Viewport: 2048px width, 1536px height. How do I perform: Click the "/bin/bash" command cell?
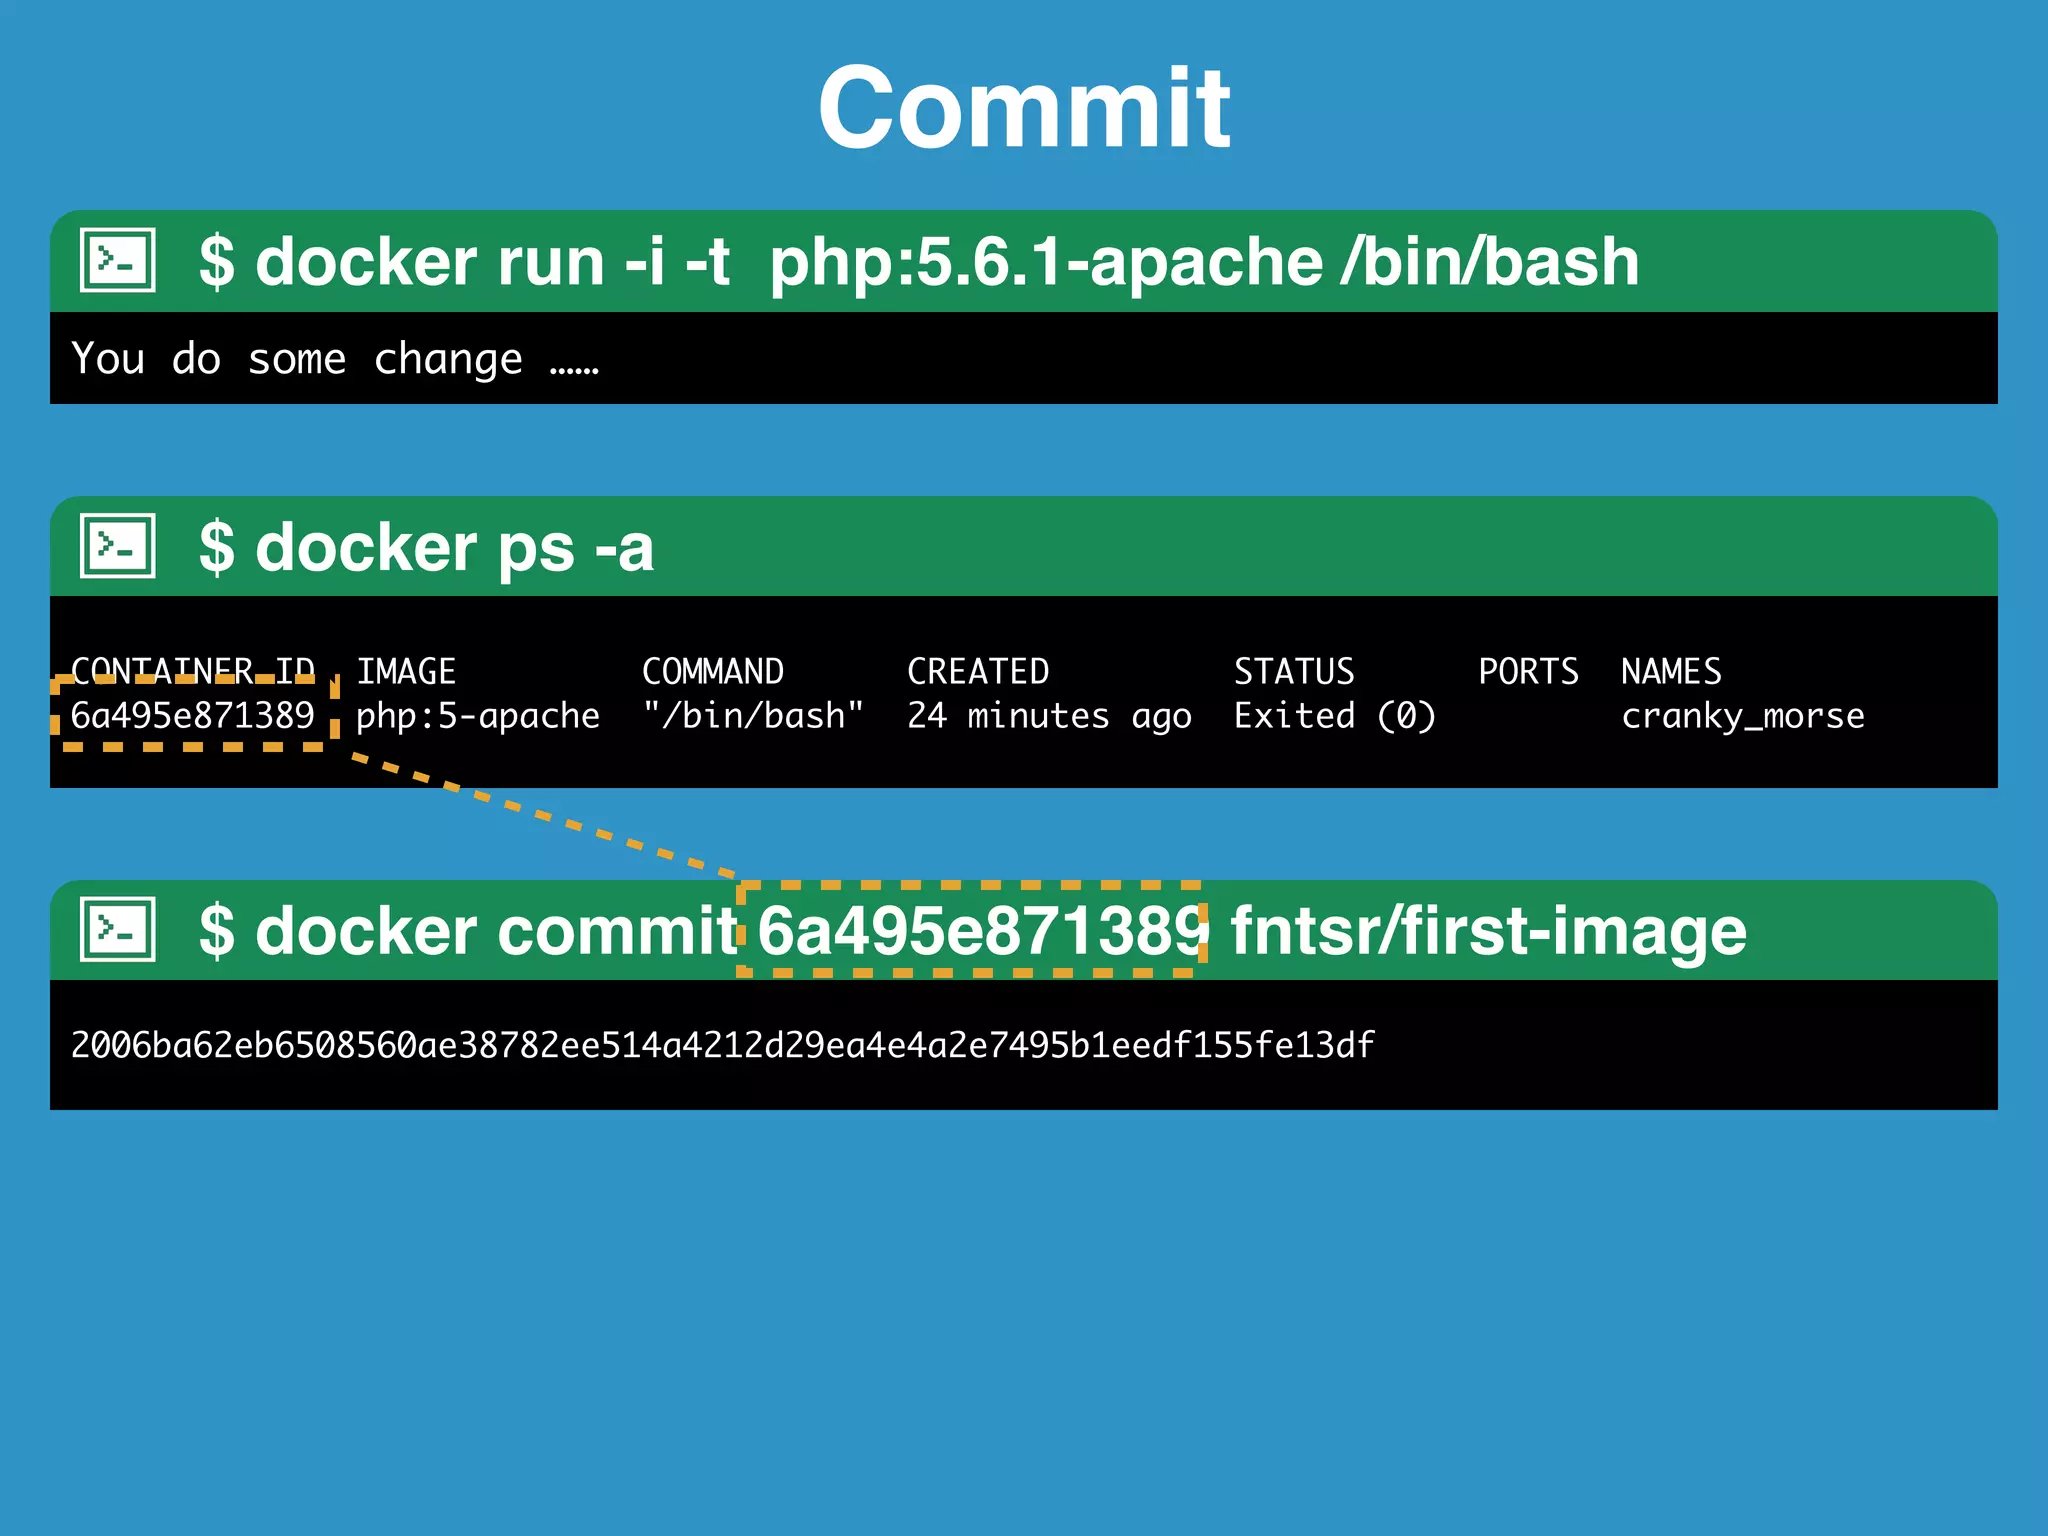click(x=753, y=716)
